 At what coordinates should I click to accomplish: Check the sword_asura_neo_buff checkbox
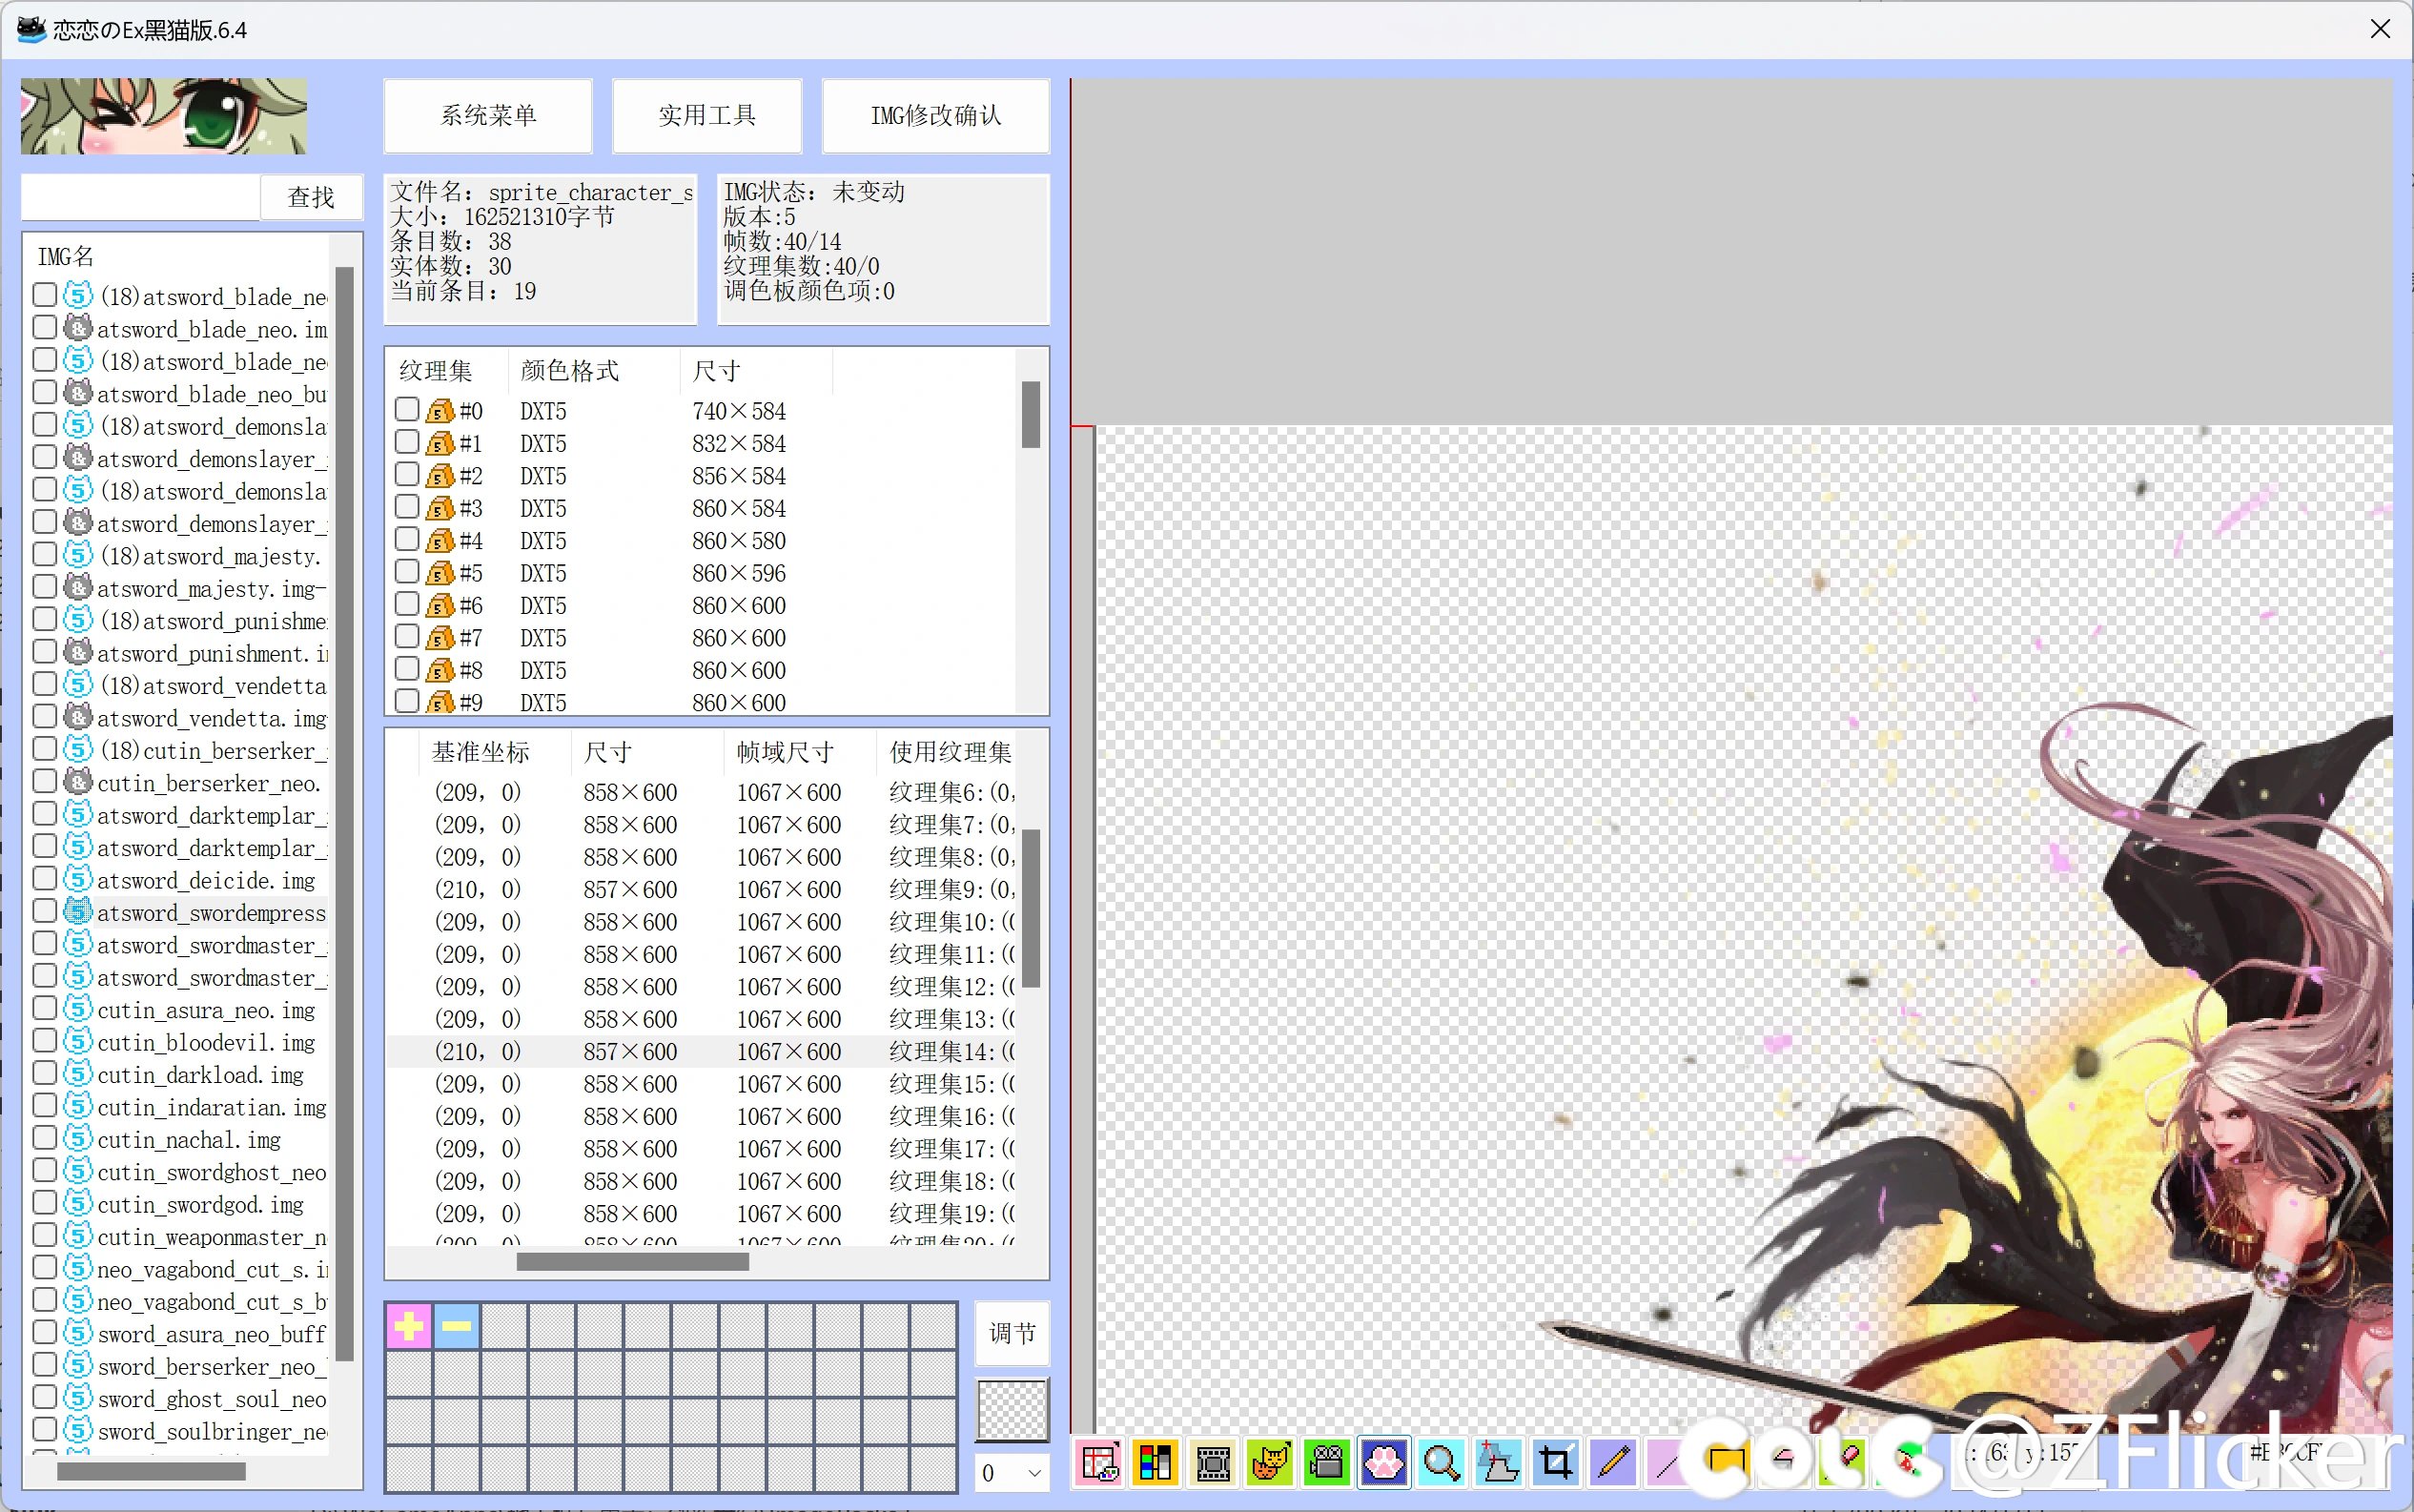pos(44,1333)
